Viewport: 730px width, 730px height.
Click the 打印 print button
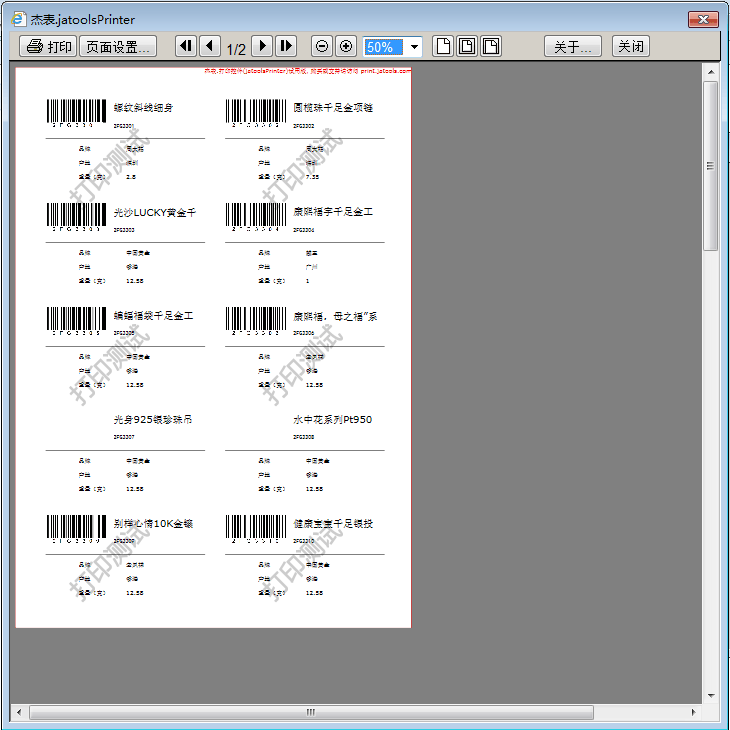(47, 46)
